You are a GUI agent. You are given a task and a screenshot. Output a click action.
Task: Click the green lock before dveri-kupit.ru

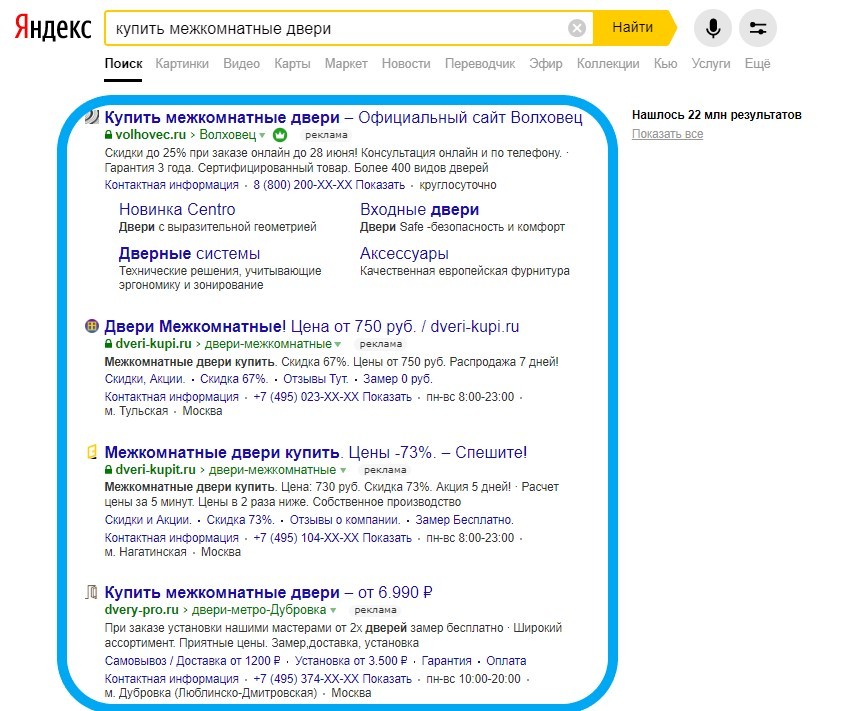[108, 470]
